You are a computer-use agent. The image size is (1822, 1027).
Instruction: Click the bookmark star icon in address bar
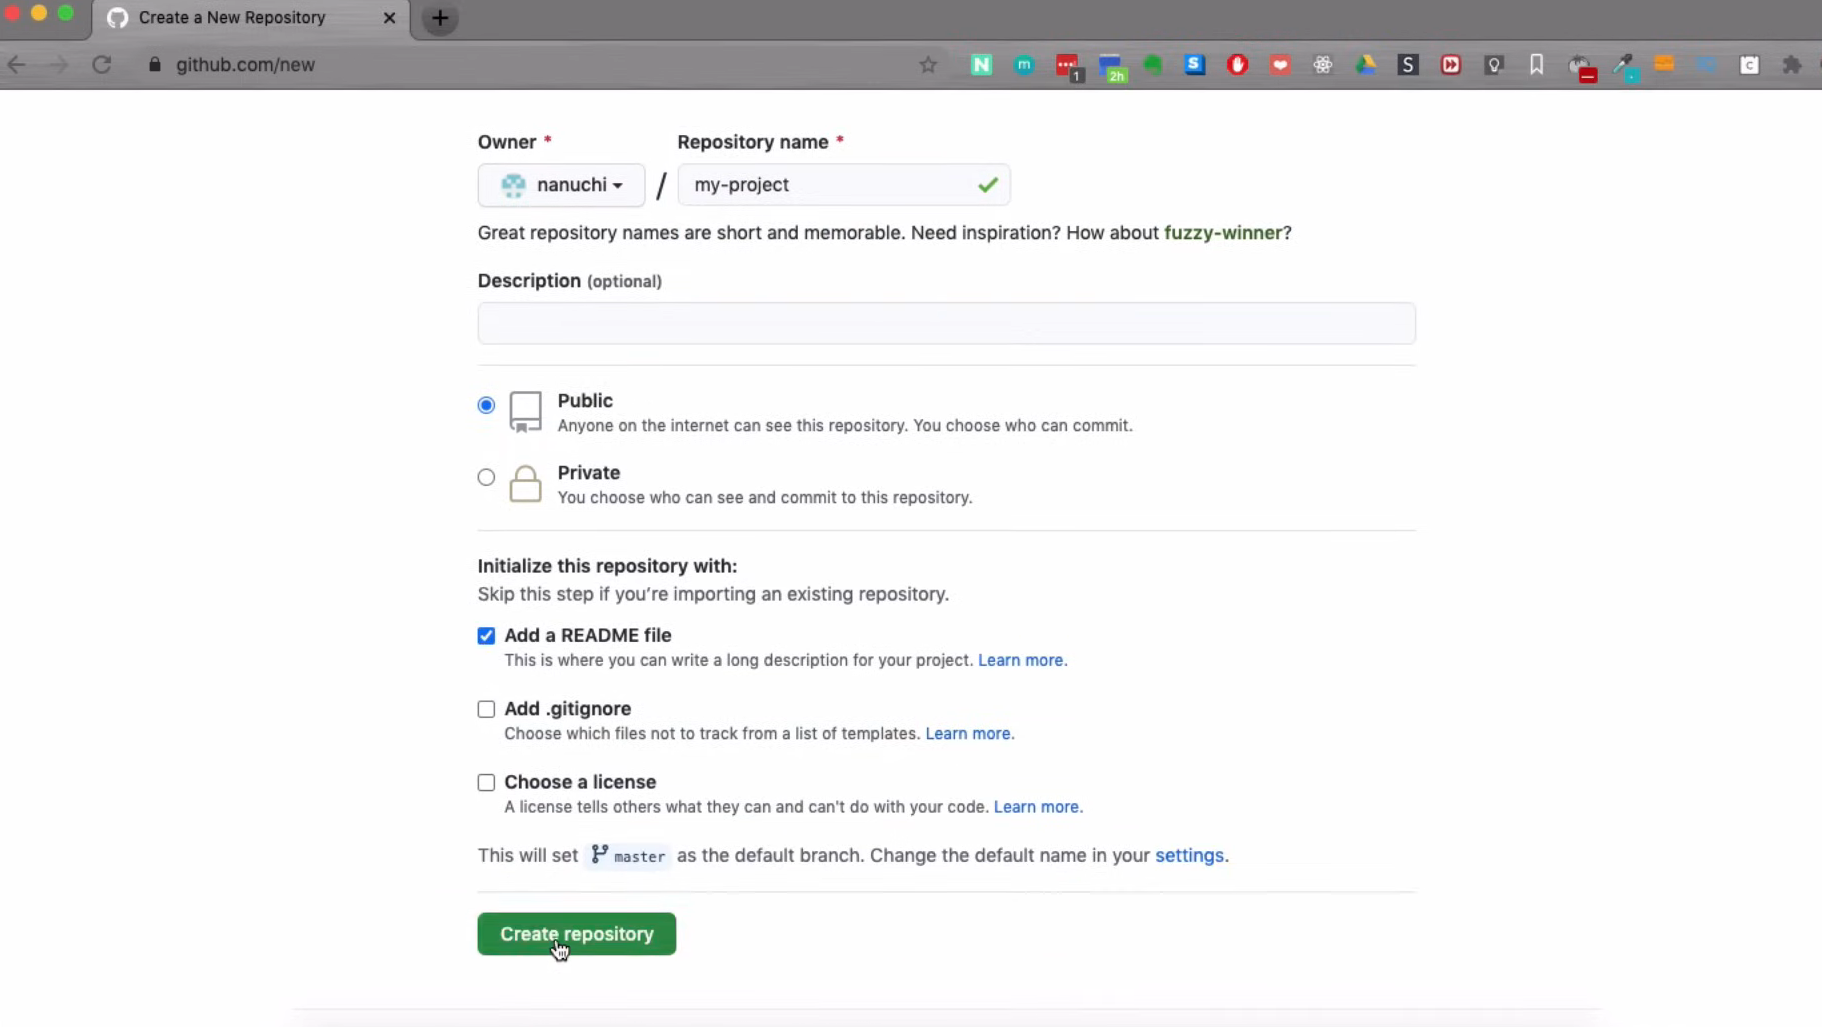click(928, 65)
